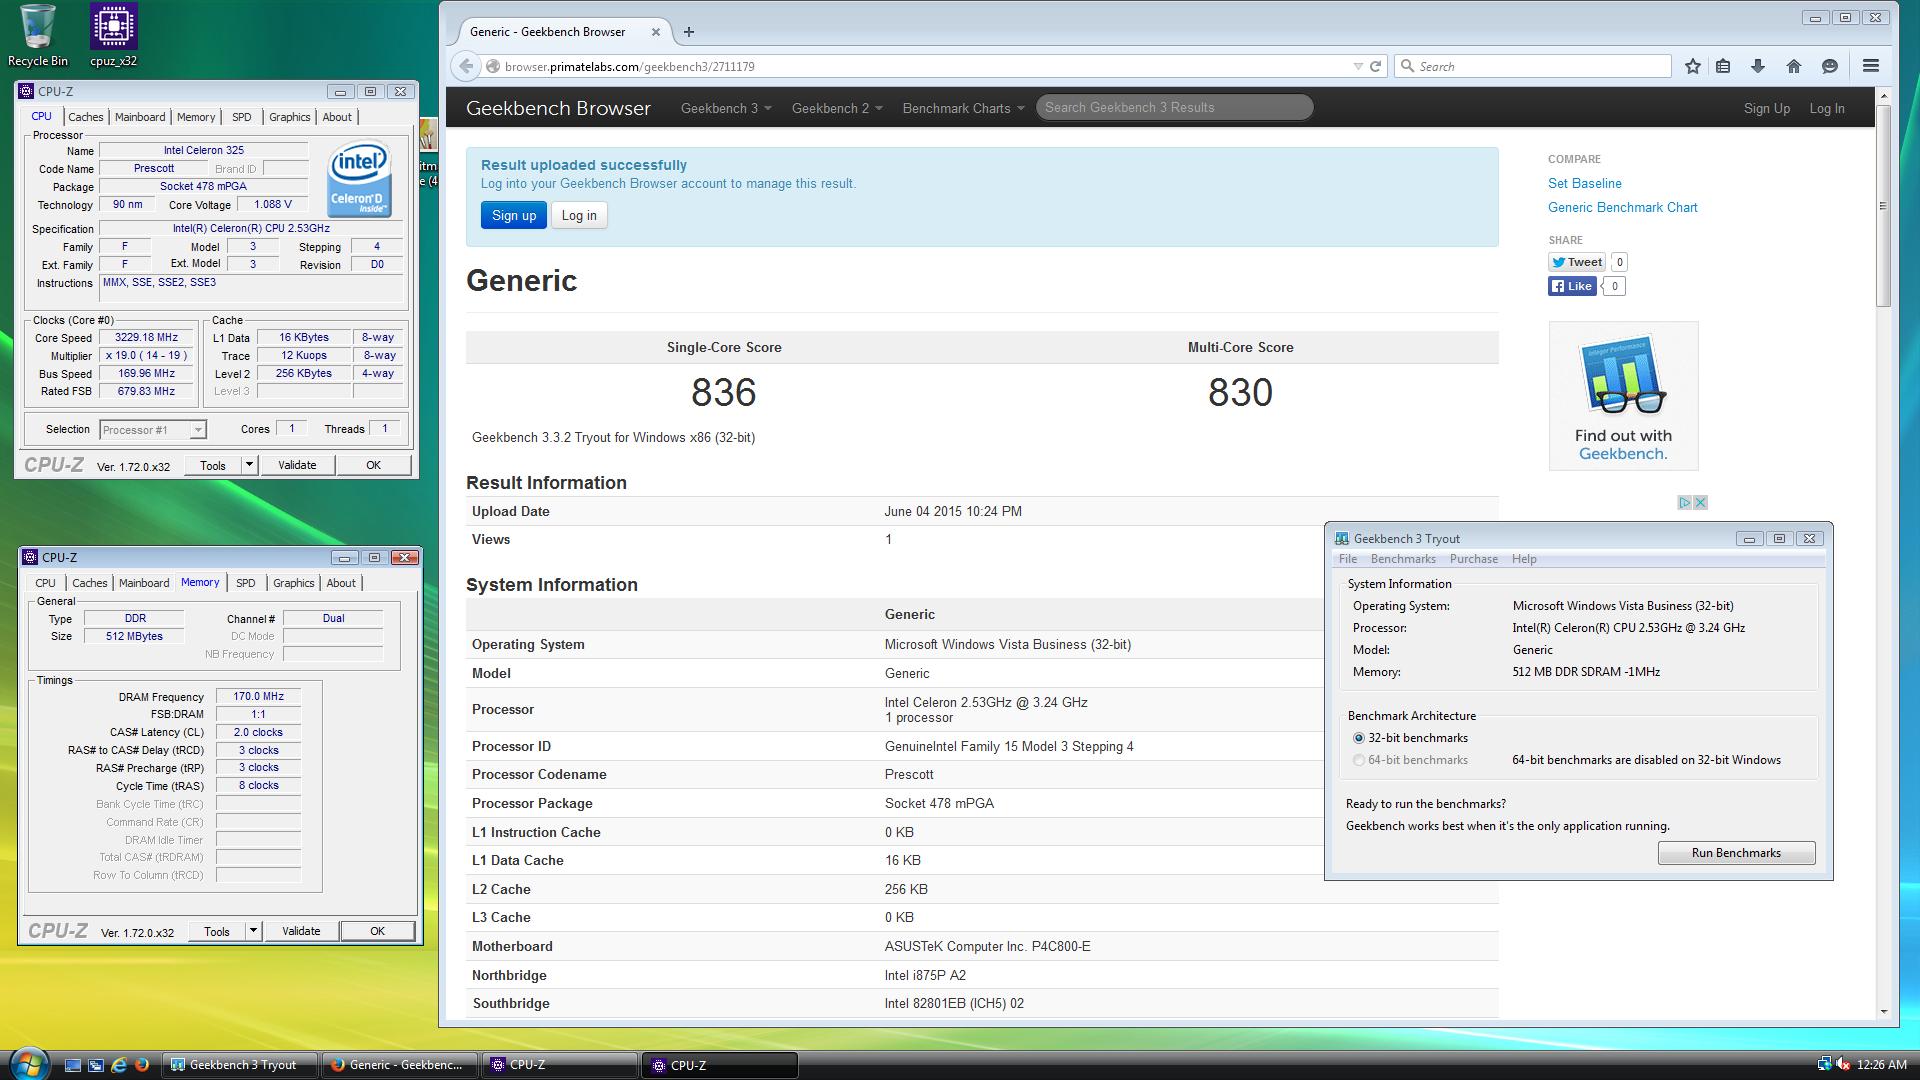Open the cpuz_x32 desktop icon
Image resolution: width=1920 pixels, height=1080 pixels.
(x=113, y=35)
